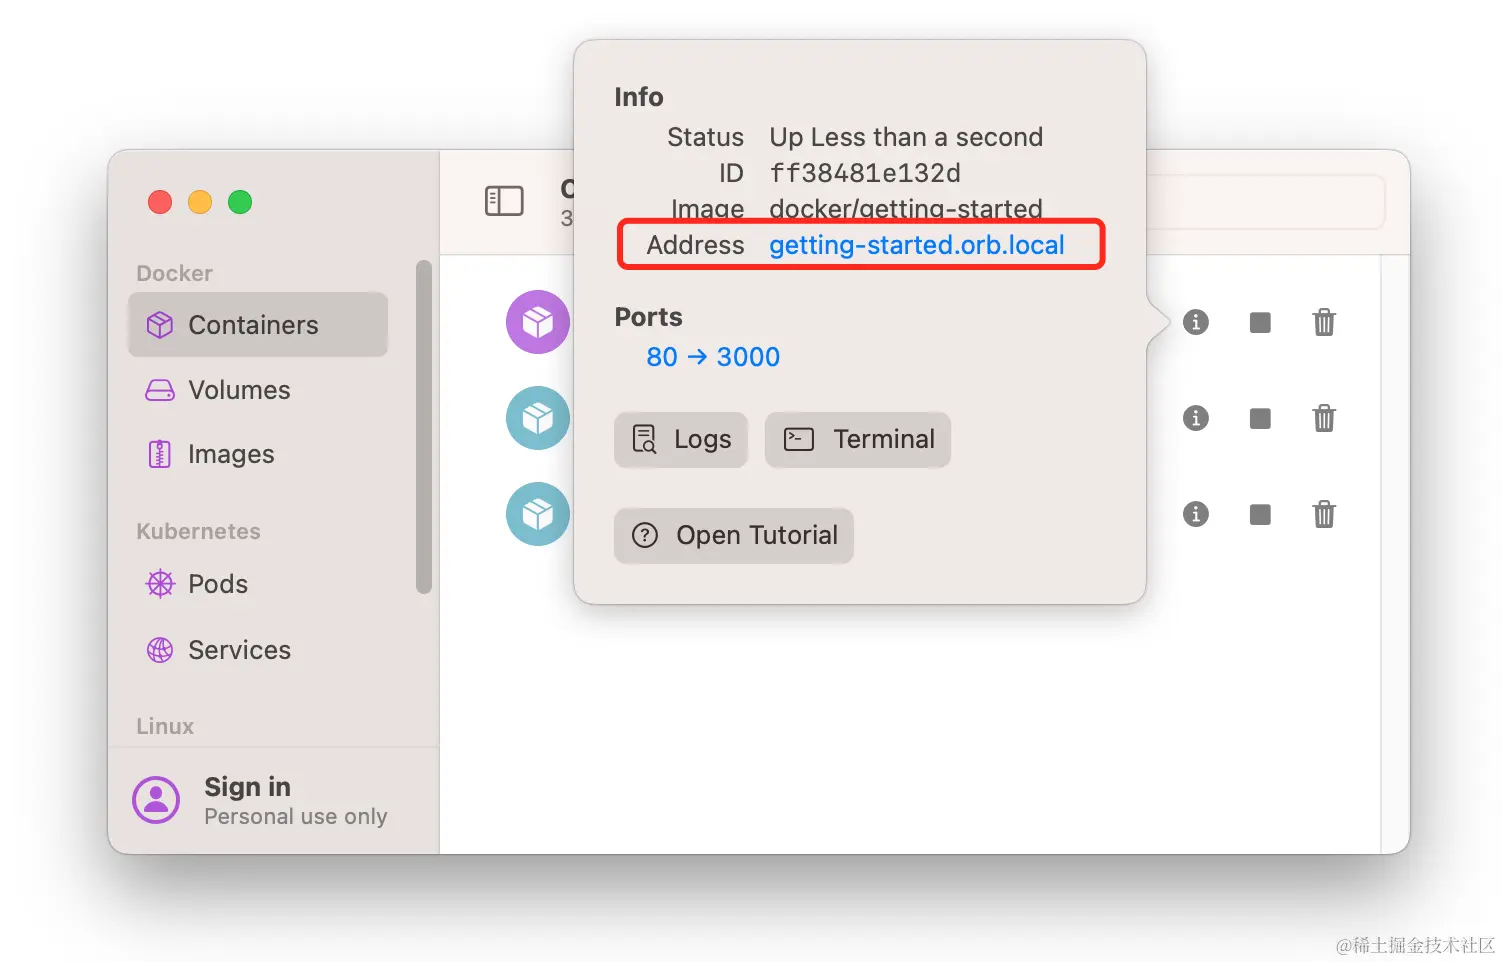Stop the second running container
This screenshot has width=1502, height=962.
coord(1259,418)
